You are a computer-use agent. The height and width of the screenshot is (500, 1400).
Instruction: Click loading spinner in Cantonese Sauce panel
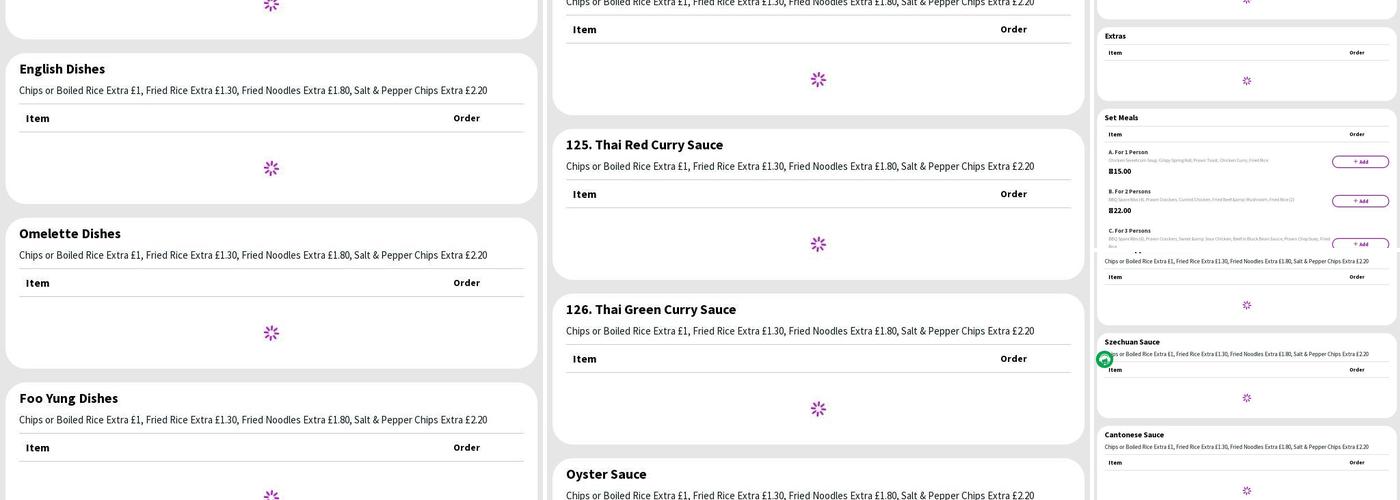point(1246,491)
